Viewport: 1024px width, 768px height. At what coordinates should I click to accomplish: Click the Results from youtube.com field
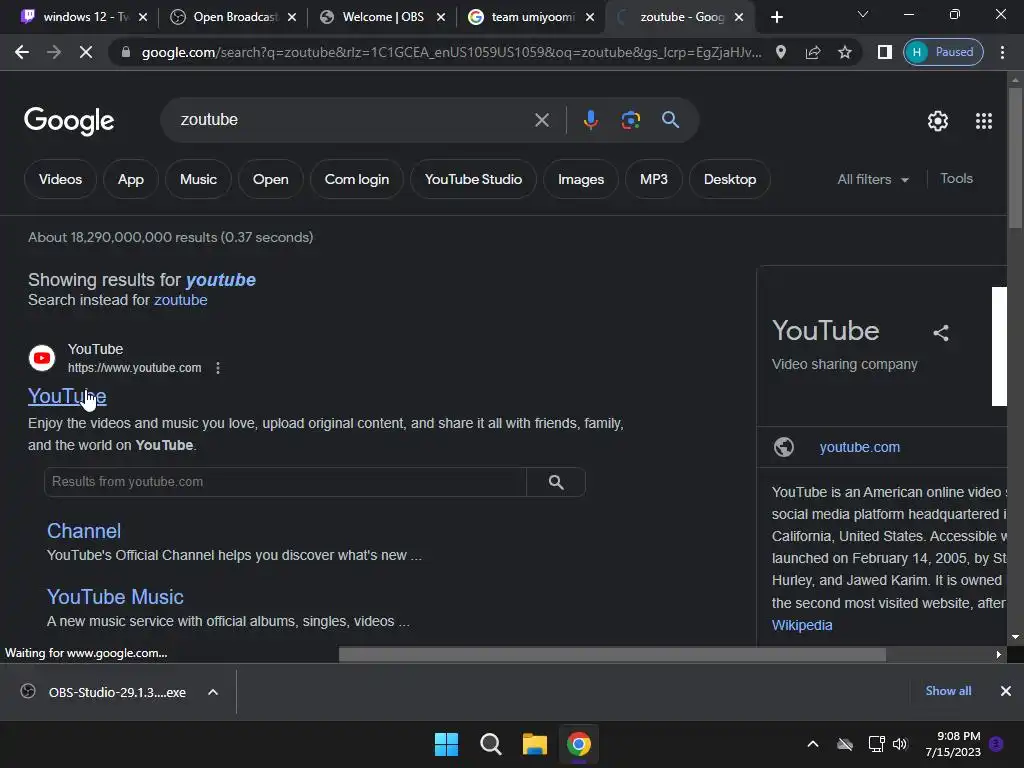285,482
